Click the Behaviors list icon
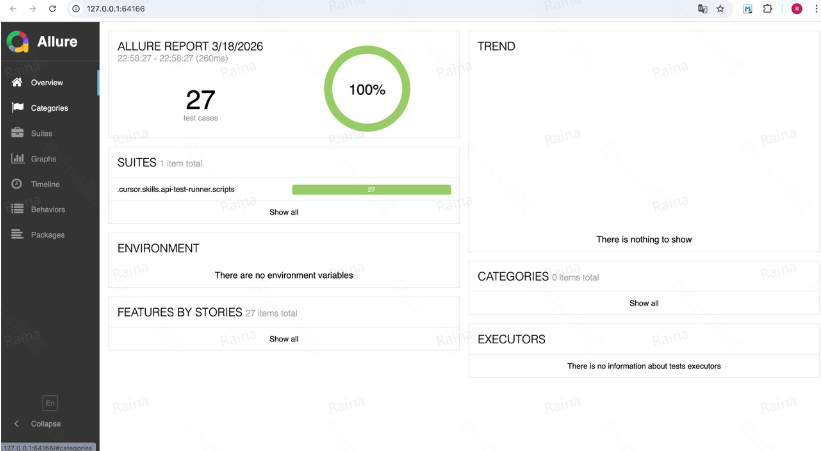This screenshot has height=451, width=821. 17,208
